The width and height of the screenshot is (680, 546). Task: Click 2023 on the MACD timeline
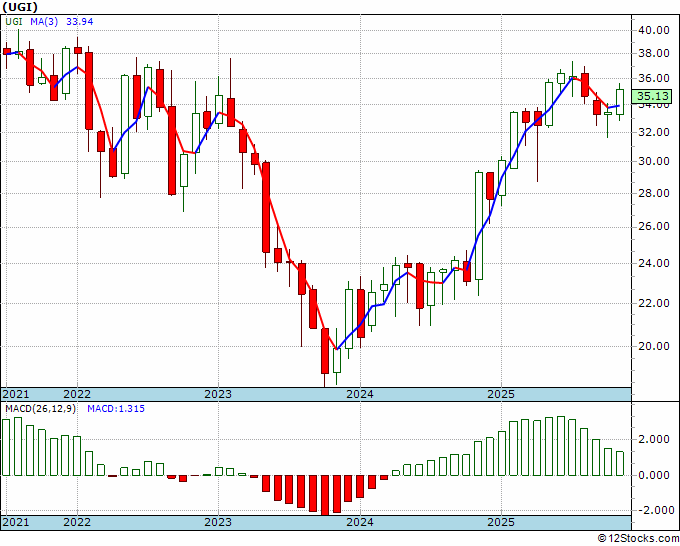(x=218, y=522)
